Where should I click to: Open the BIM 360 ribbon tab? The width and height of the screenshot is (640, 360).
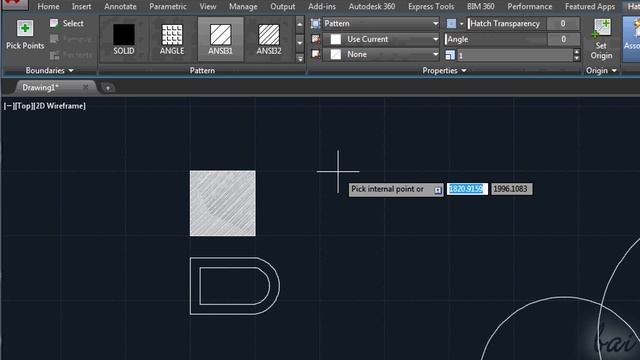[x=480, y=7]
